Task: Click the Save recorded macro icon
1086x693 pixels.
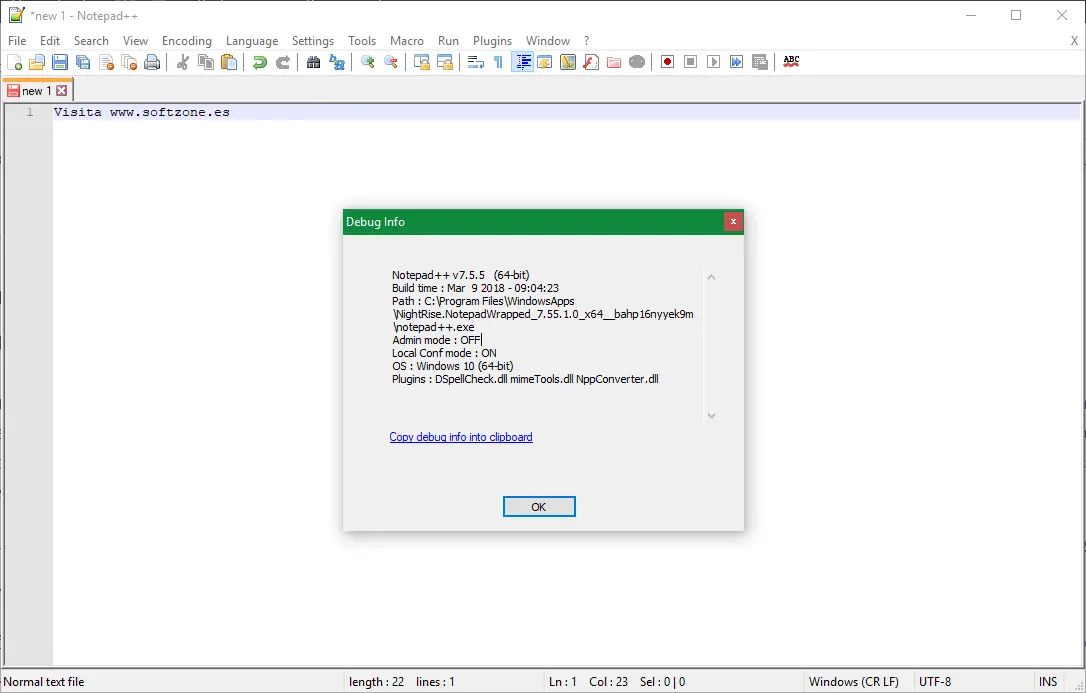Action: click(x=760, y=62)
